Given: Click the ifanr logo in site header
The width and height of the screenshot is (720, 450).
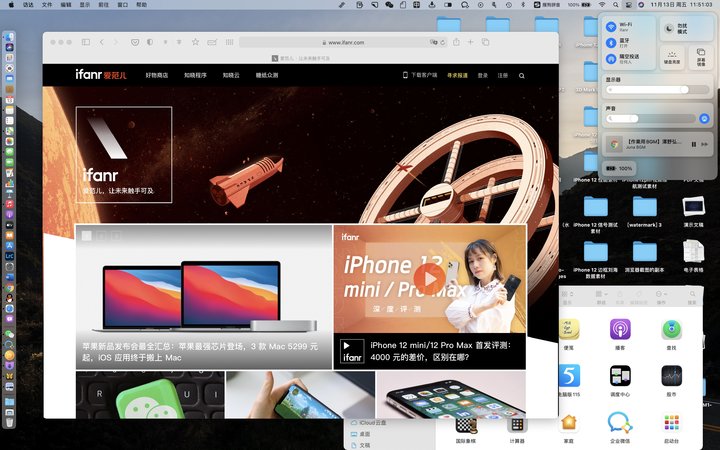Looking at the screenshot, I should (101, 75).
